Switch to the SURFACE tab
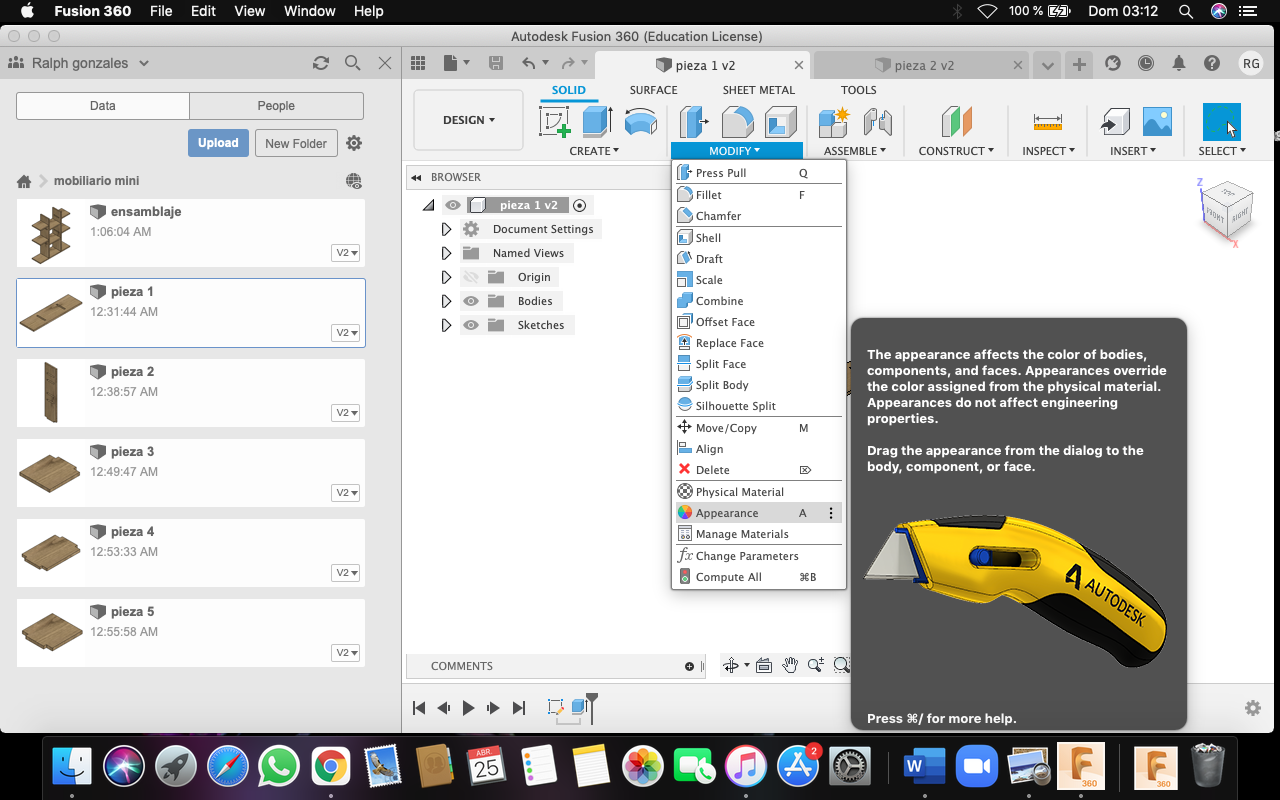 (x=653, y=90)
